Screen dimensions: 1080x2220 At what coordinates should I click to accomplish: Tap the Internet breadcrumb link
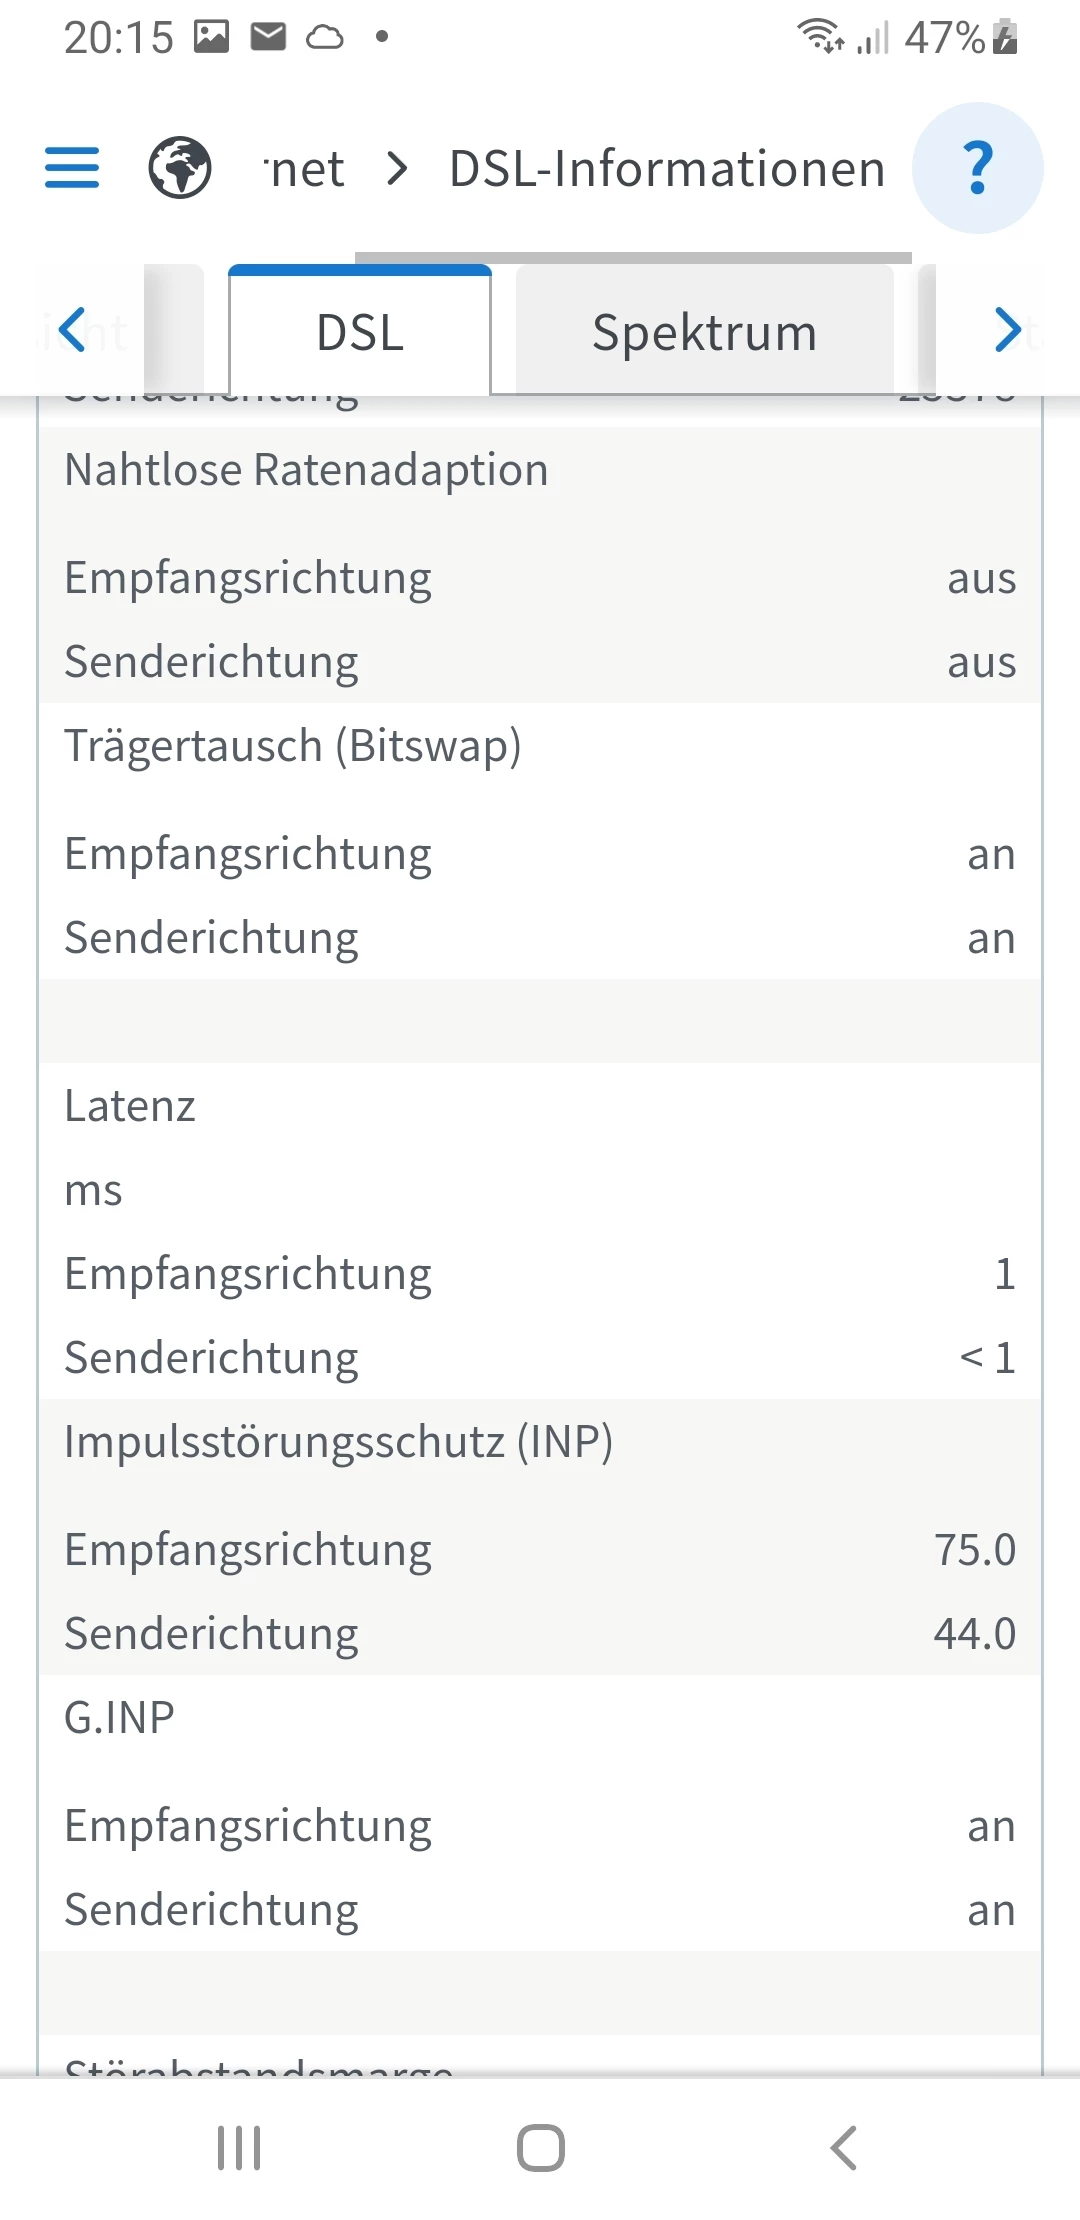coord(306,169)
